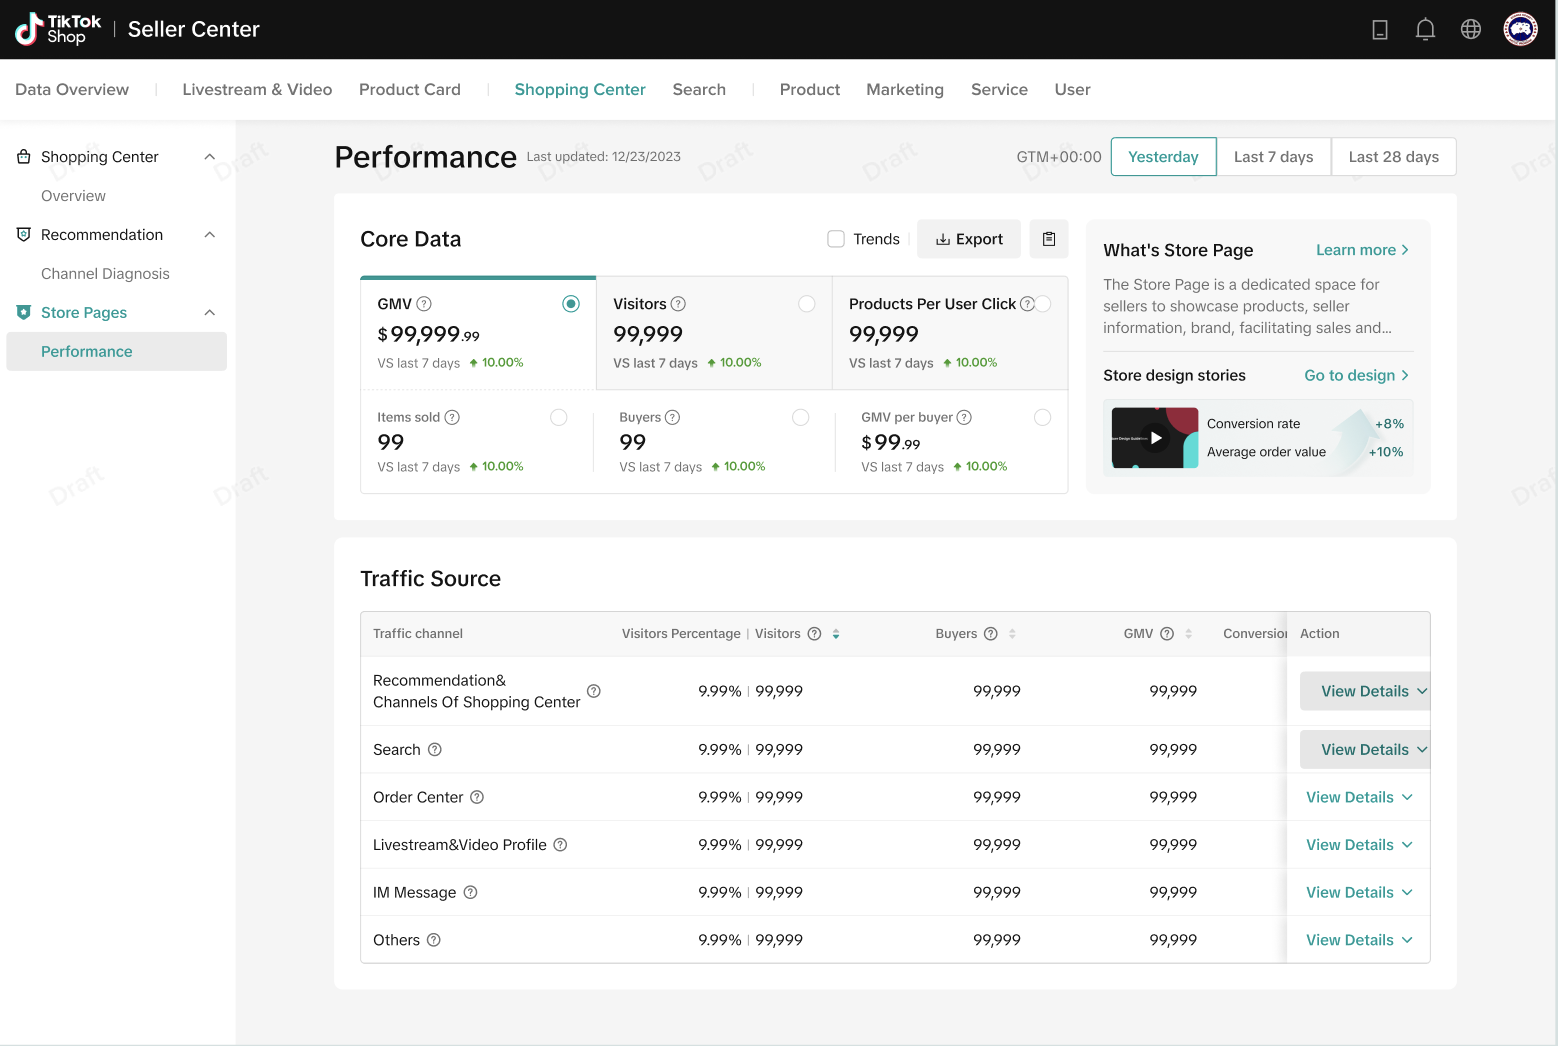Screen dimensions: 1558x1046
Task: Open the mobile device icon in header
Action: click(1380, 30)
